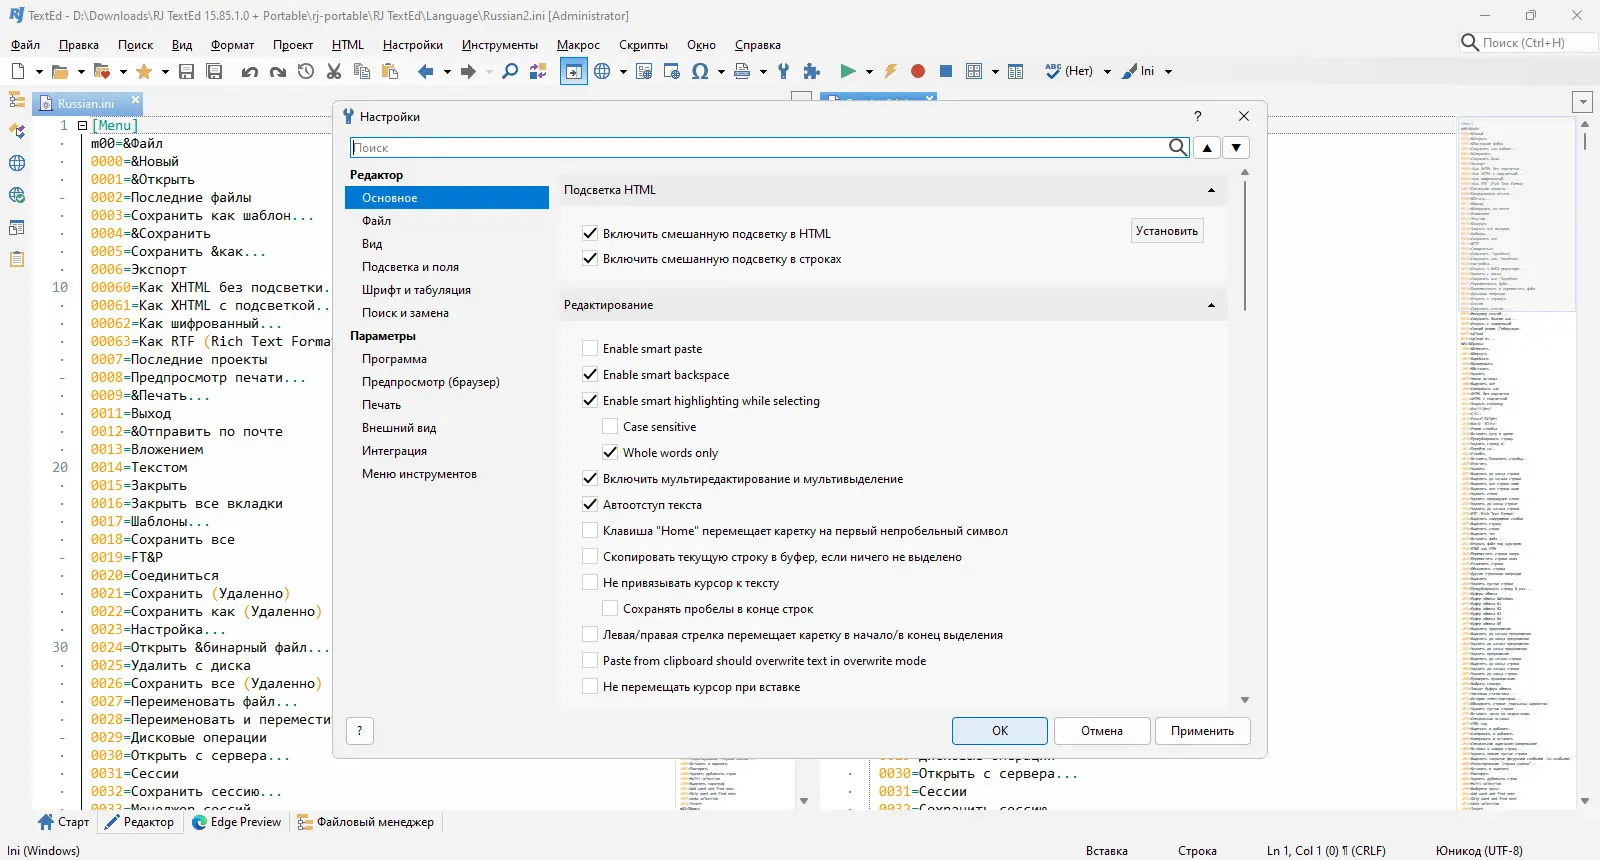Open the new file dropdown arrow
The image size is (1600, 860).
coord(39,71)
